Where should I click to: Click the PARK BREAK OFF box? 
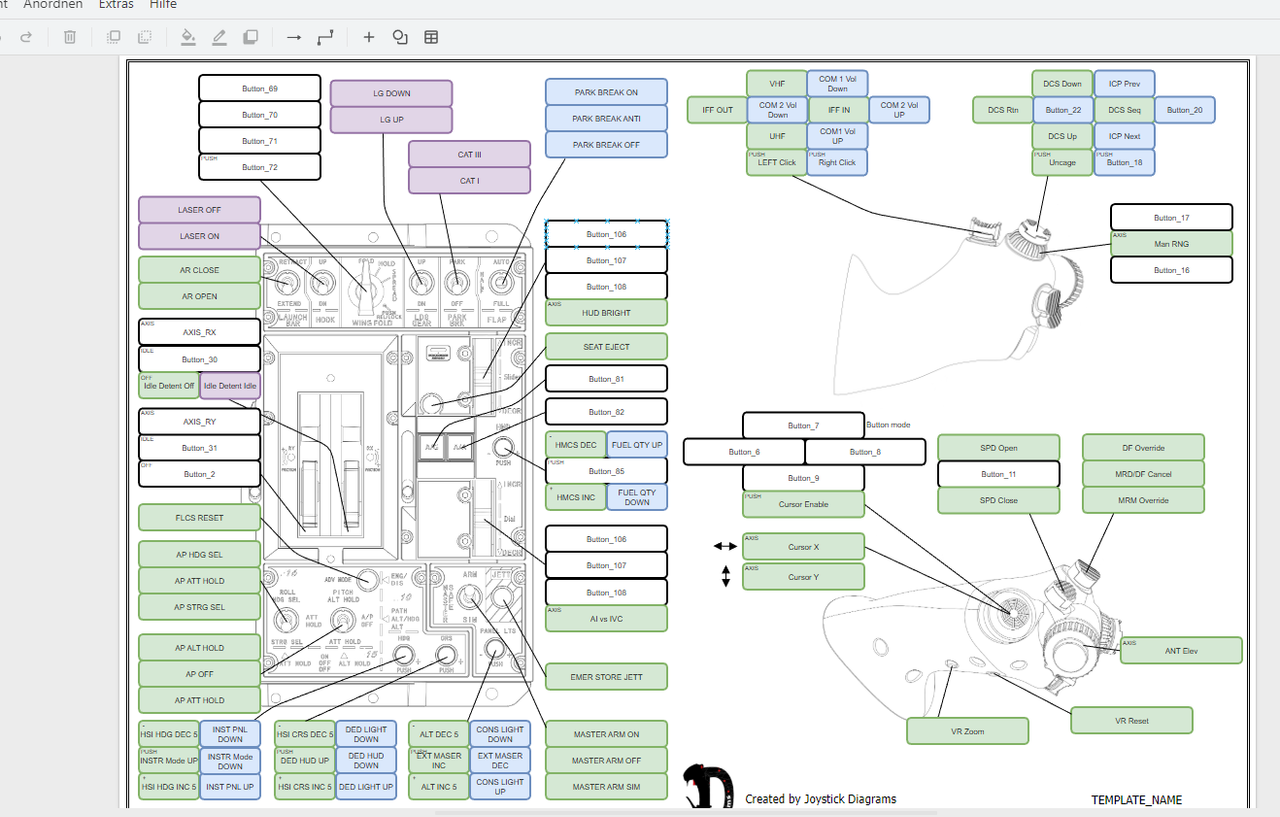pos(606,145)
